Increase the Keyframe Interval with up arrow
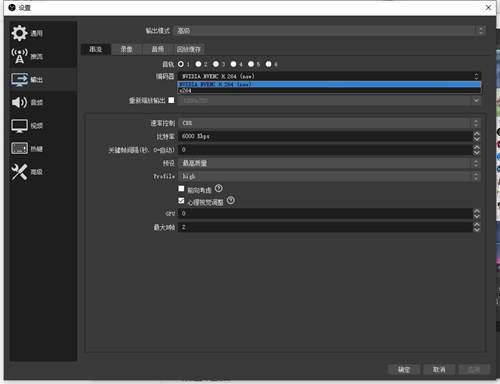 tap(477, 147)
